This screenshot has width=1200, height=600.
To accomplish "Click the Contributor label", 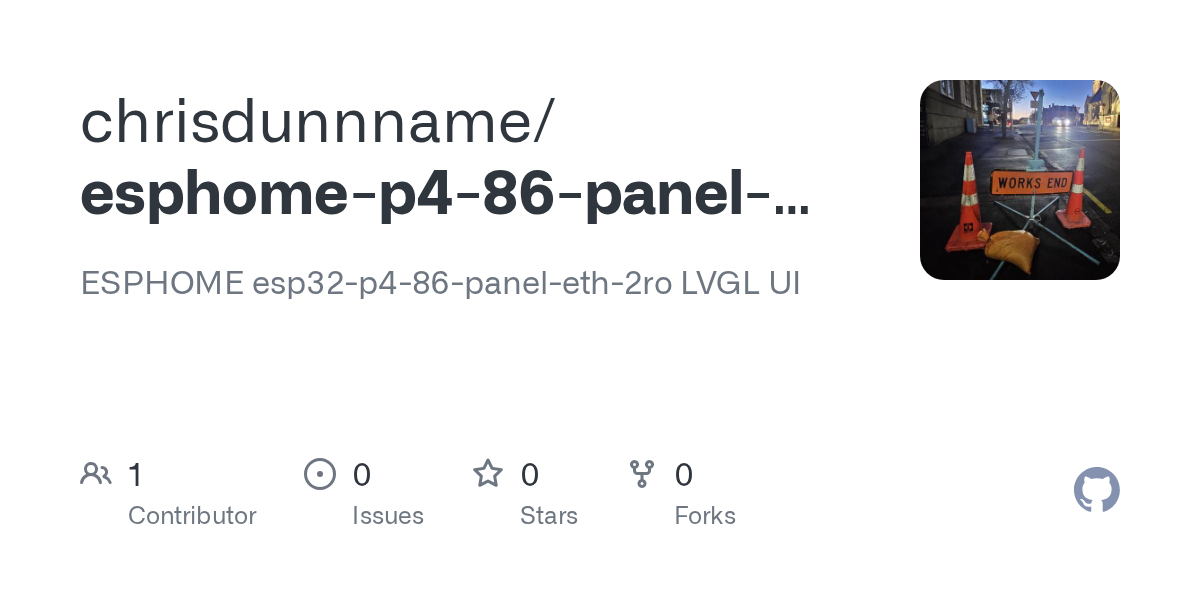I will pyautogui.click(x=192, y=516).
